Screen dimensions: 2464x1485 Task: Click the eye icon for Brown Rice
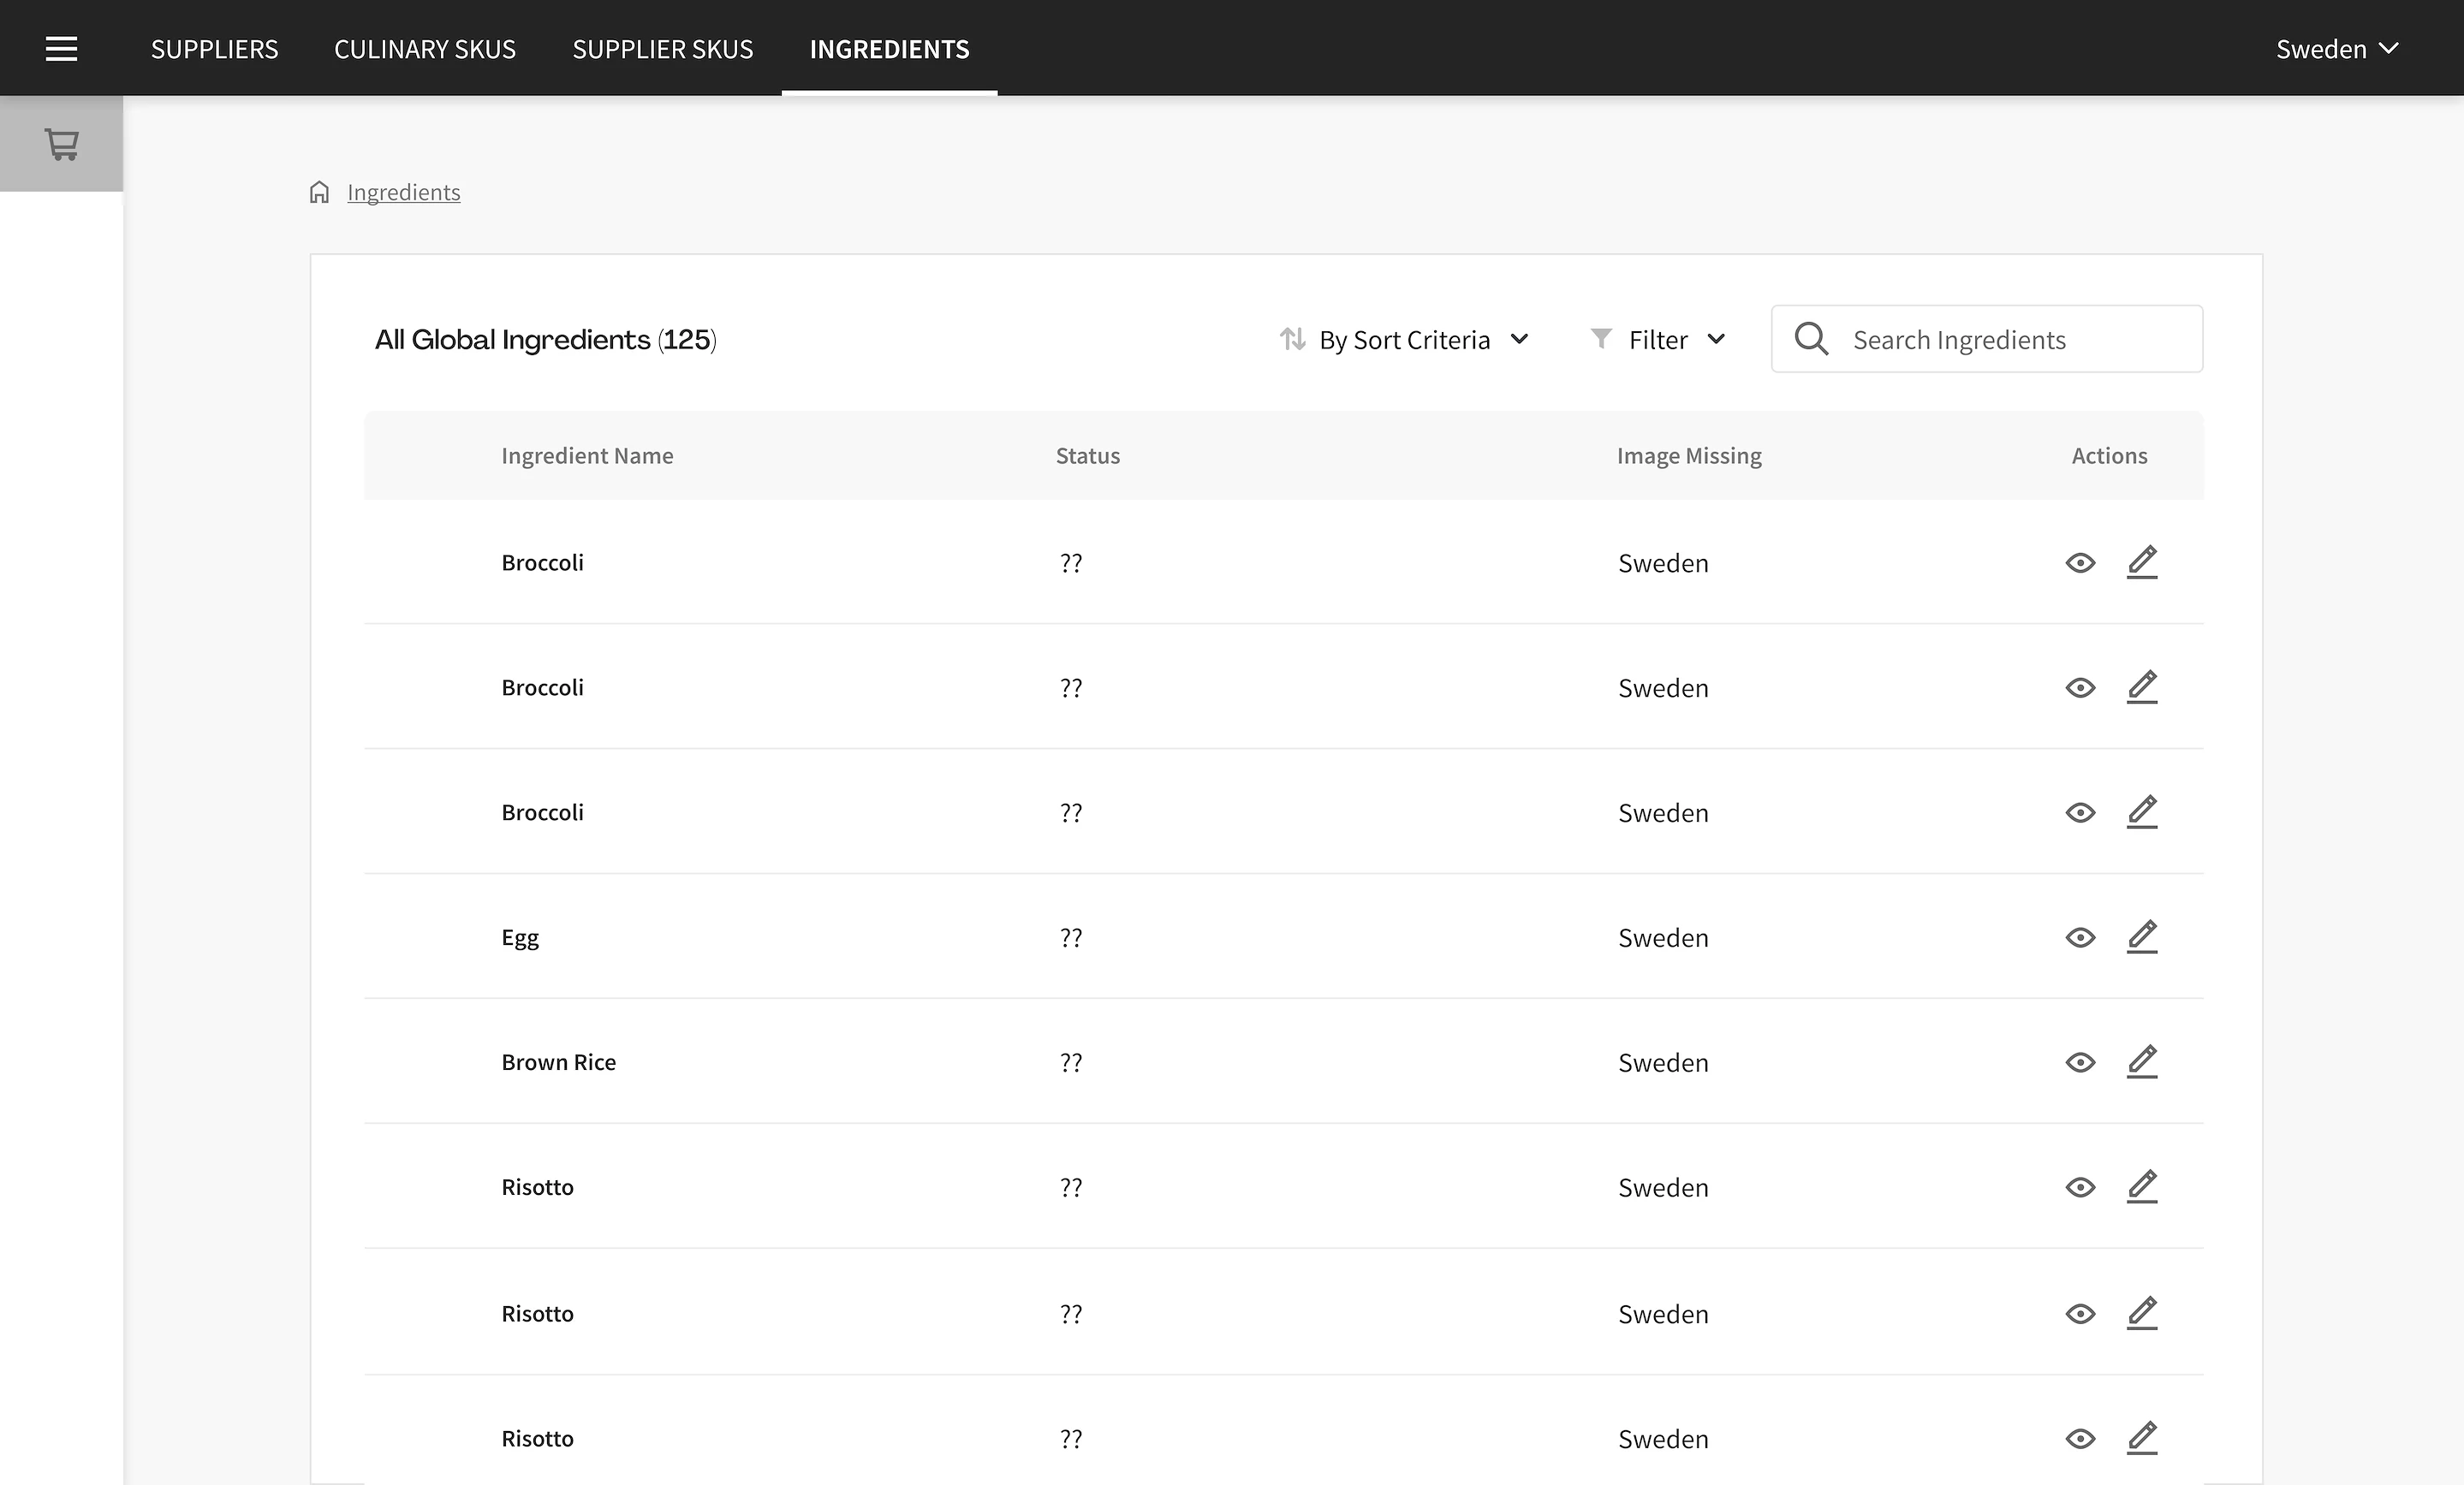2080,1063
